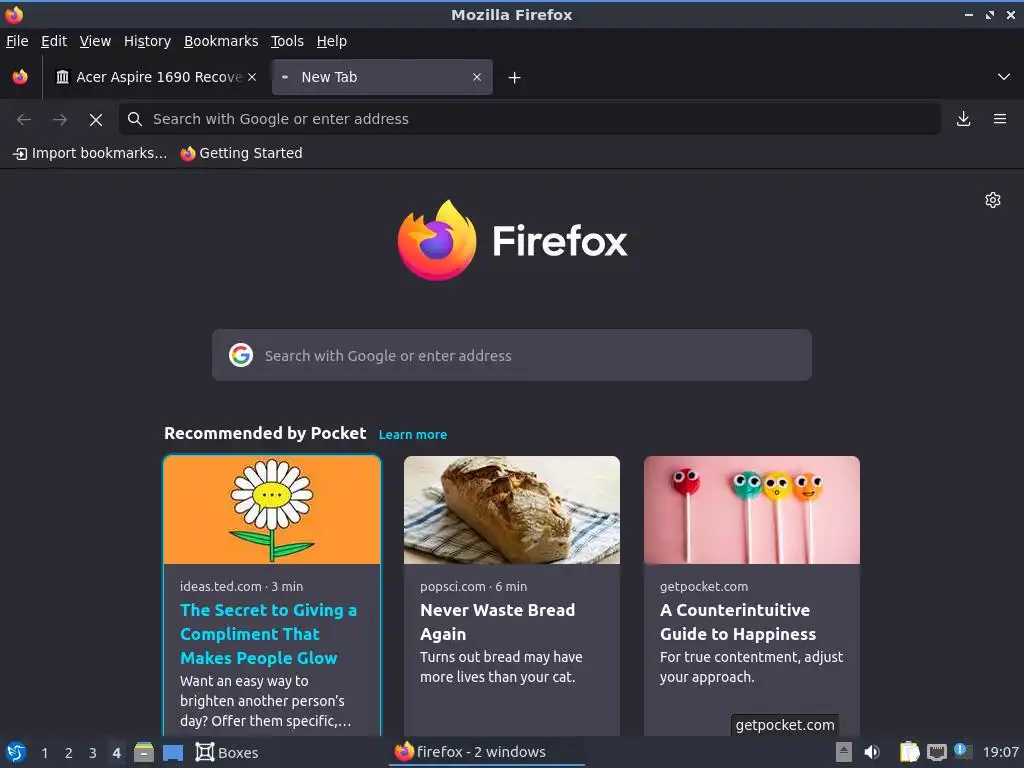Switch to workspace 4
The height and width of the screenshot is (768, 1024).
pyautogui.click(x=117, y=753)
